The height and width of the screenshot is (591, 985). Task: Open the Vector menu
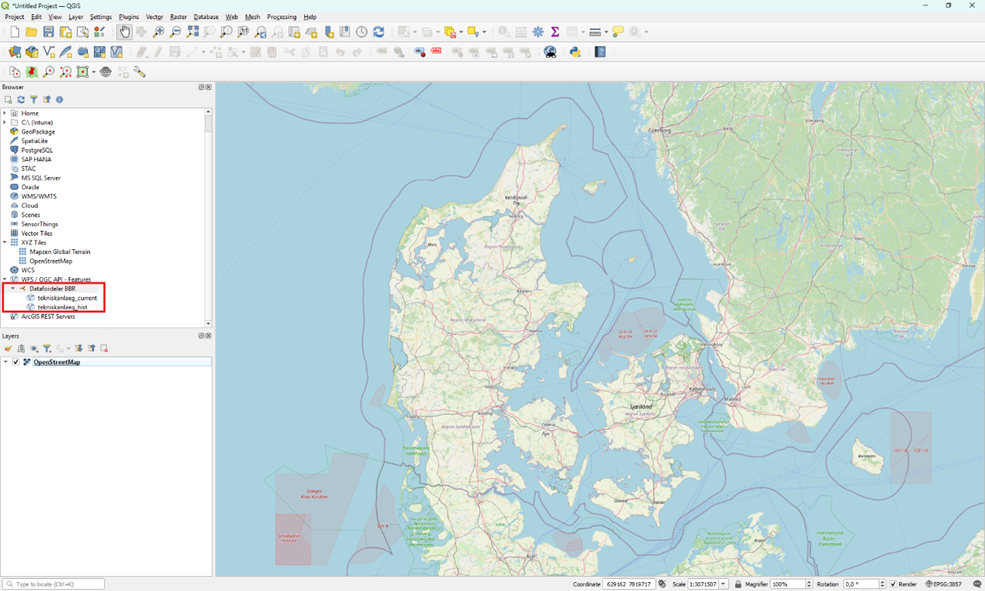click(154, 17)
